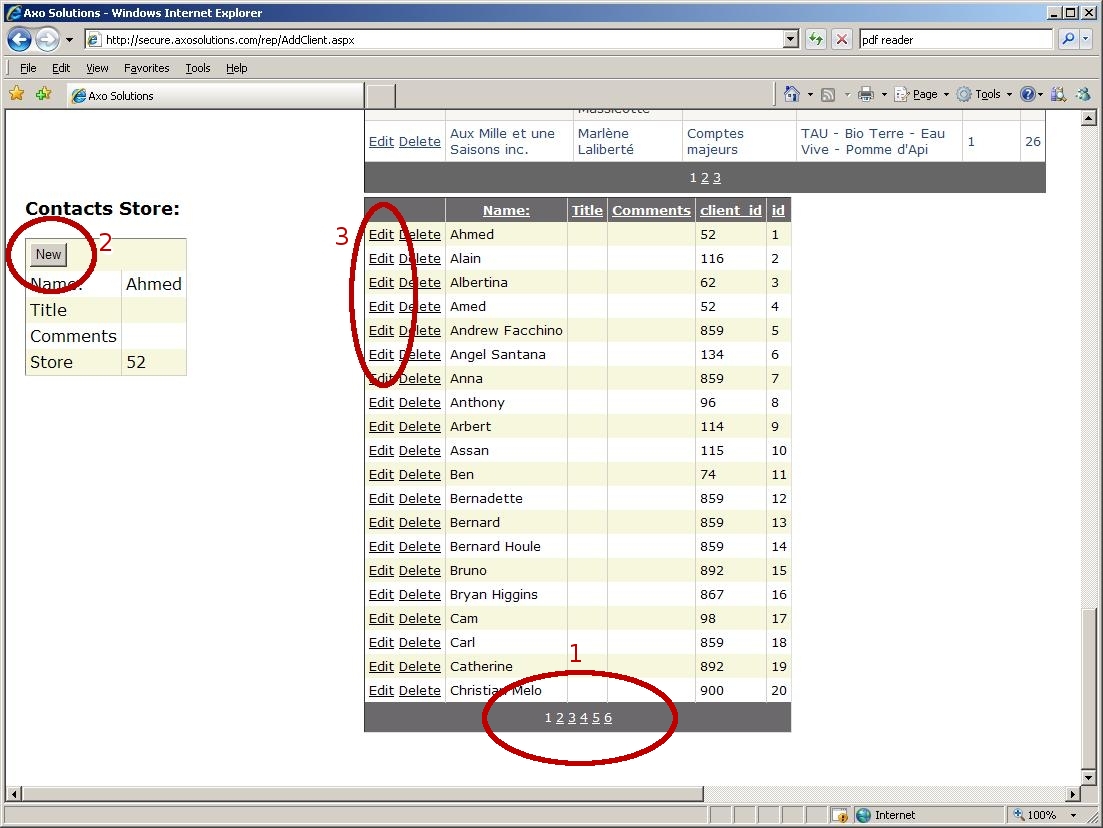Click the New button under Contacts Store

(x=49, y=255)
